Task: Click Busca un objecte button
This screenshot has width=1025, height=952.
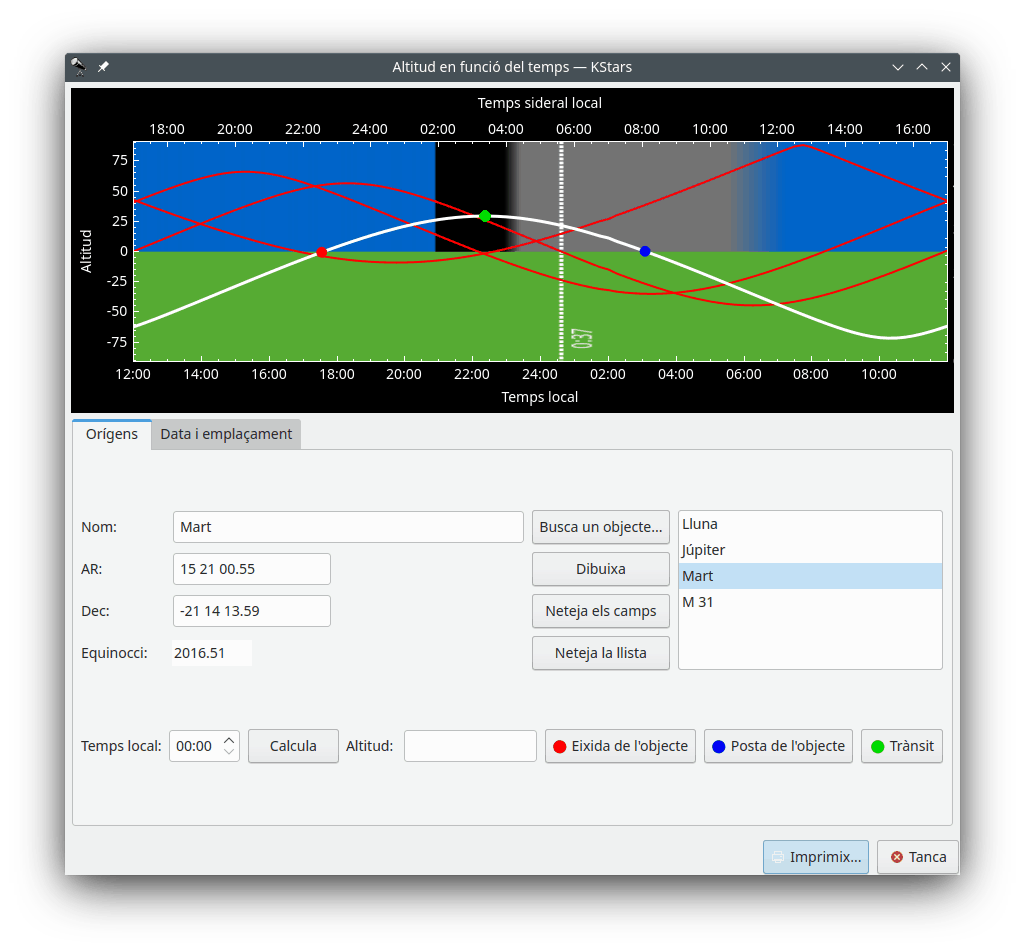Action: 600,527
